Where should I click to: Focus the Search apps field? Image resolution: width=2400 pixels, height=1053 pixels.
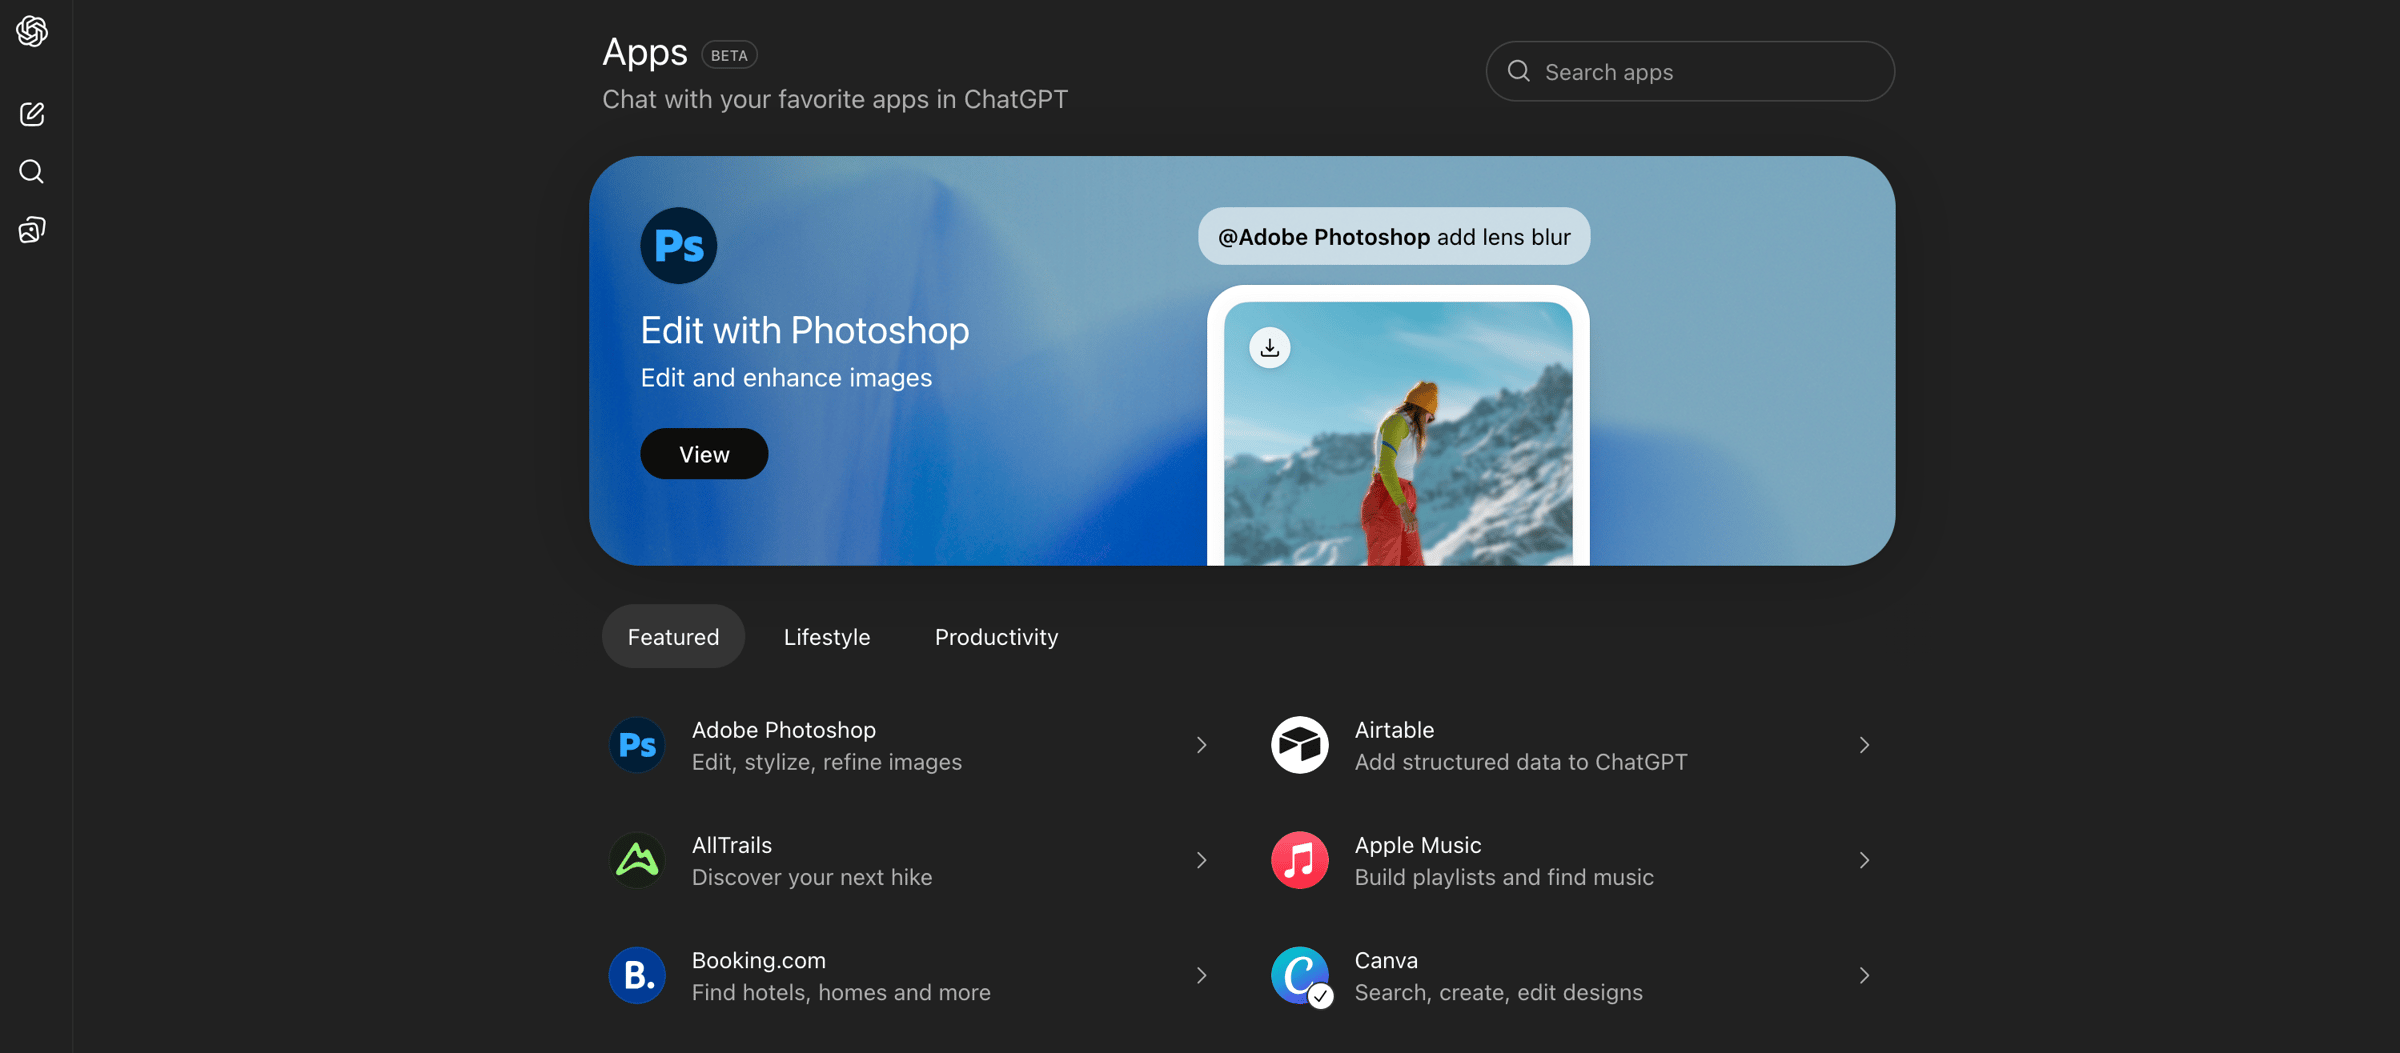tap(1700, 72)
